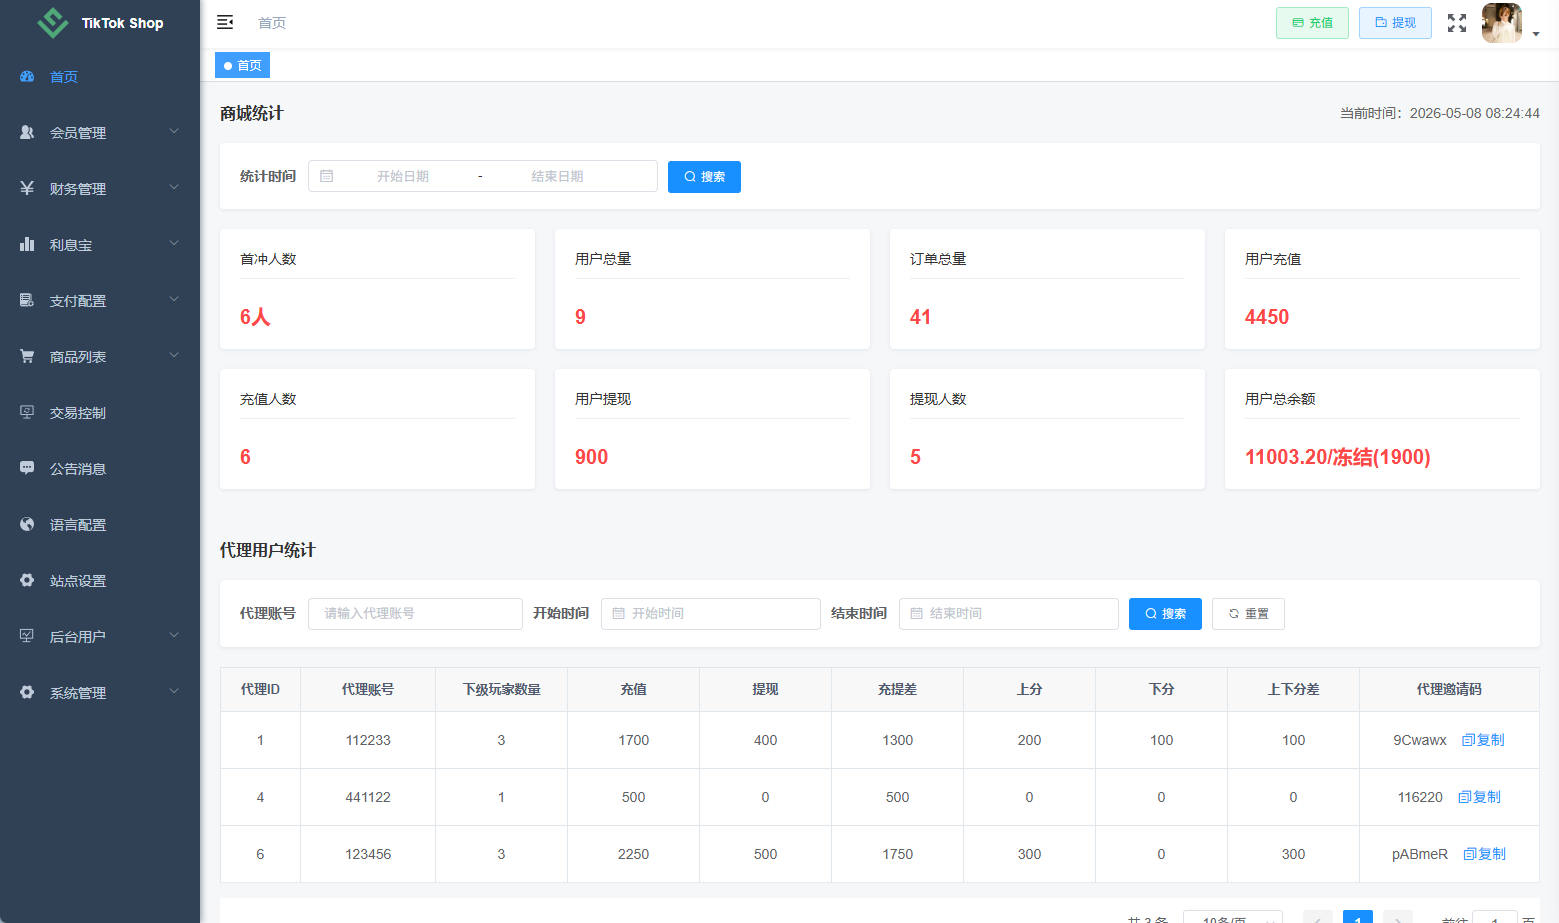Viewport: 1559px width, 923px height.
Task: Click the 公告消息 chat bubble icon
Action: [27, 468]
